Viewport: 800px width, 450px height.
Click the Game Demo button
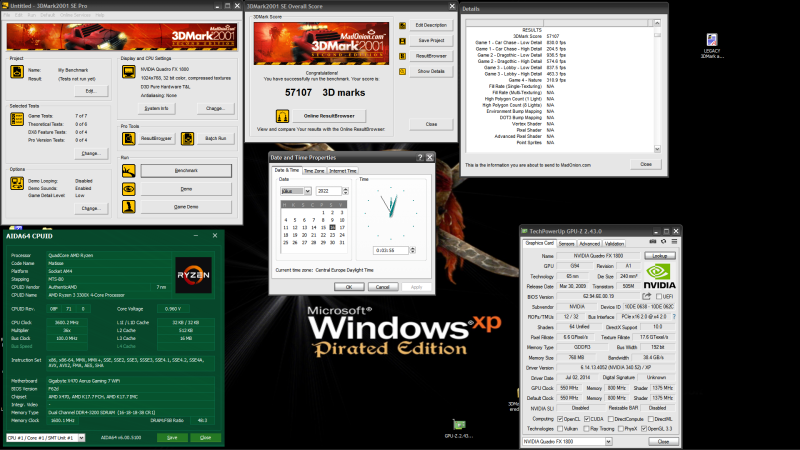pyautogui.click(x=186, y=207)
